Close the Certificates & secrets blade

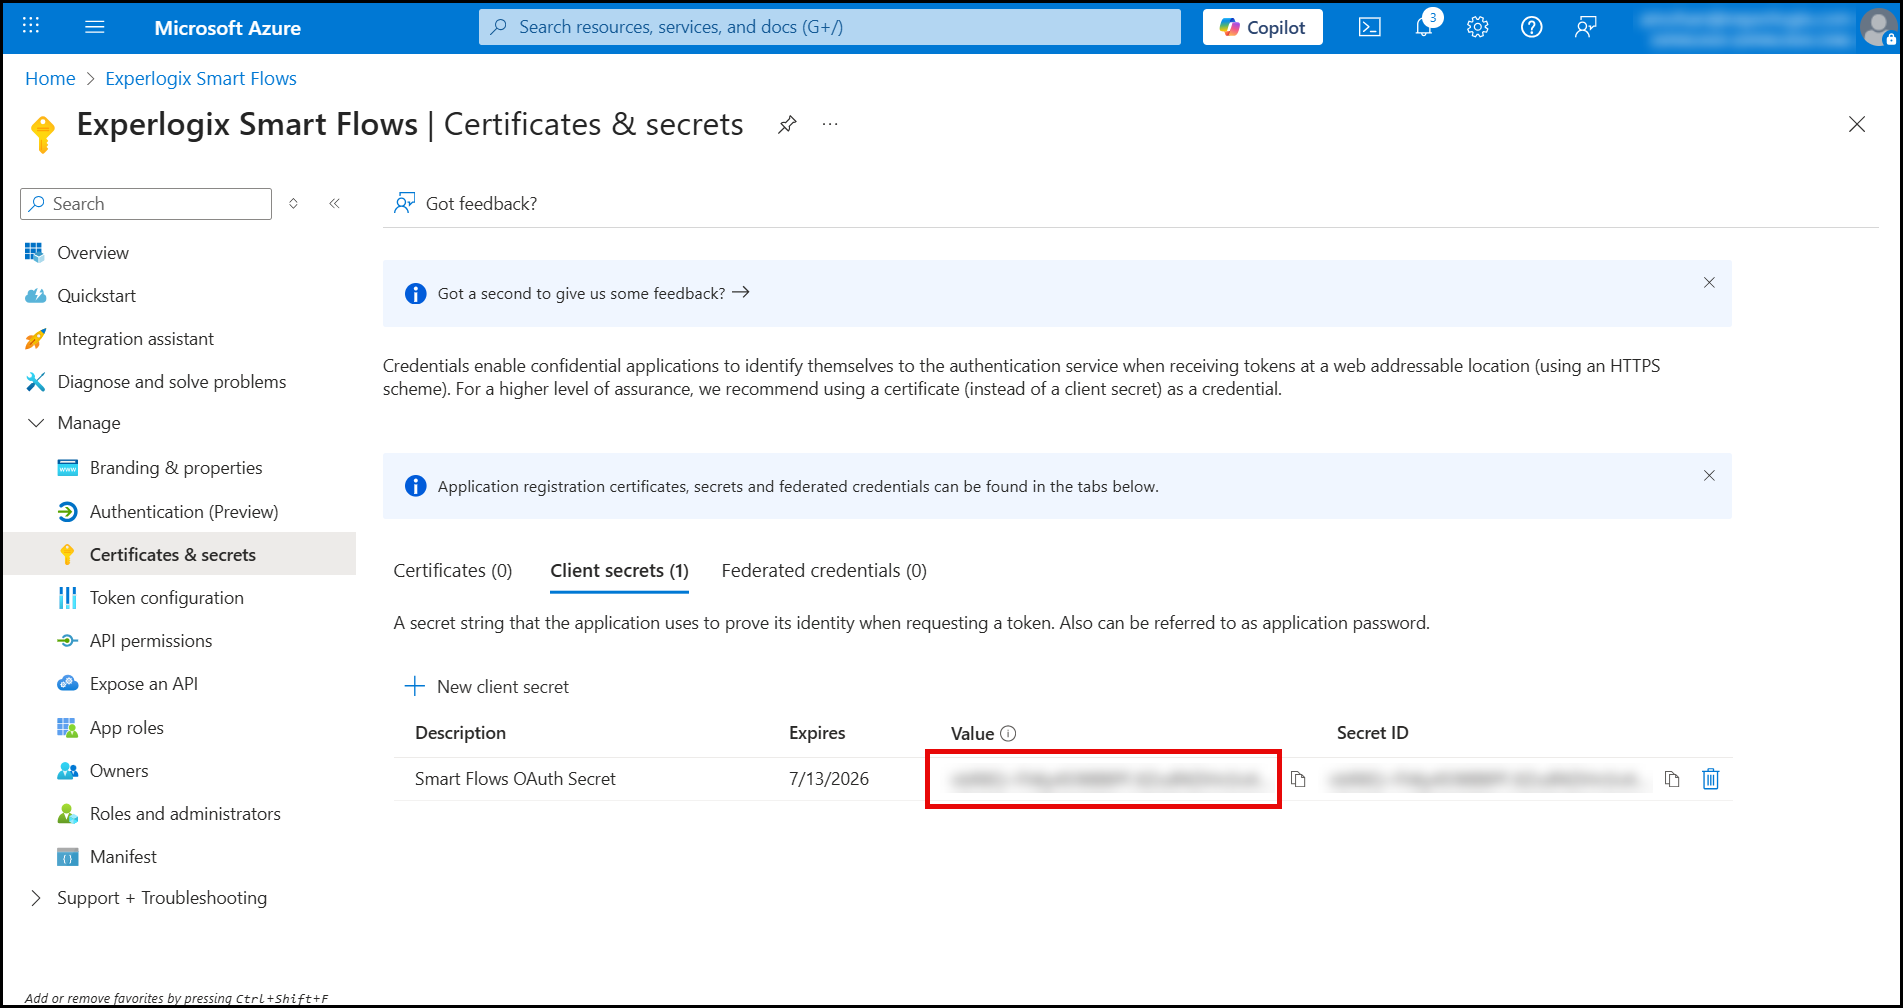point(1857,124)
